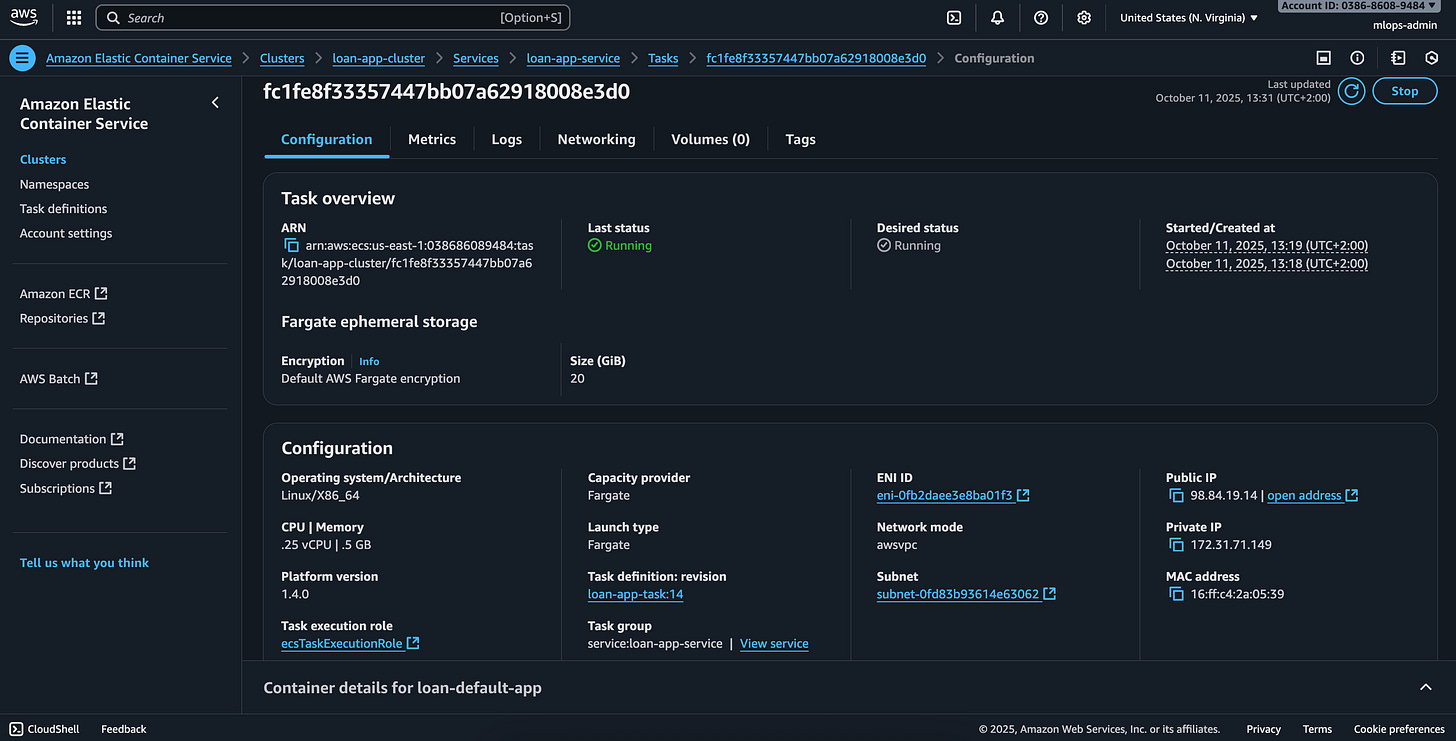Switch to the Networking tab
The image size is (1456, 741).
pyautogui.click(x=596, y=139)
